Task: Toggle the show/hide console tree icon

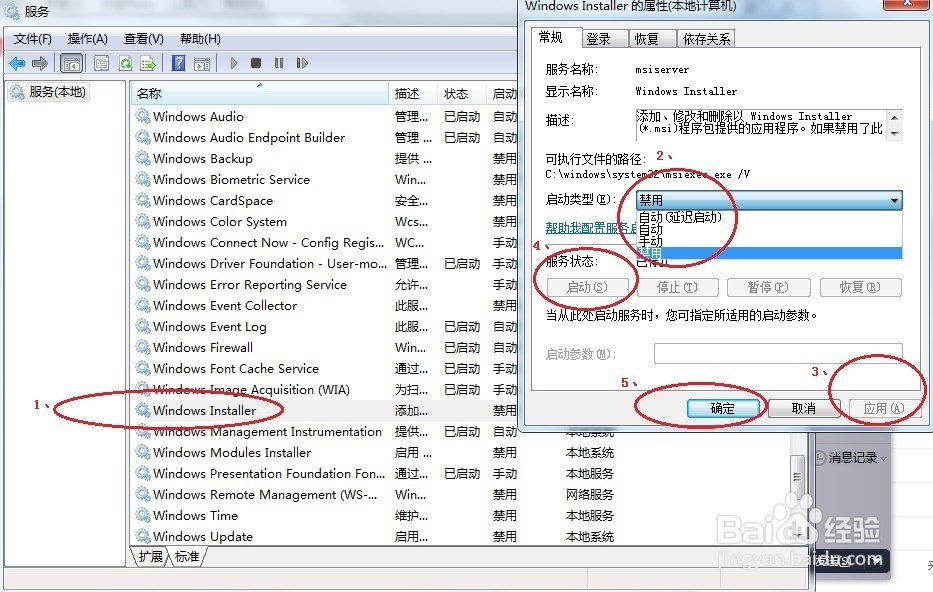Action: click(x=71, y=63)
